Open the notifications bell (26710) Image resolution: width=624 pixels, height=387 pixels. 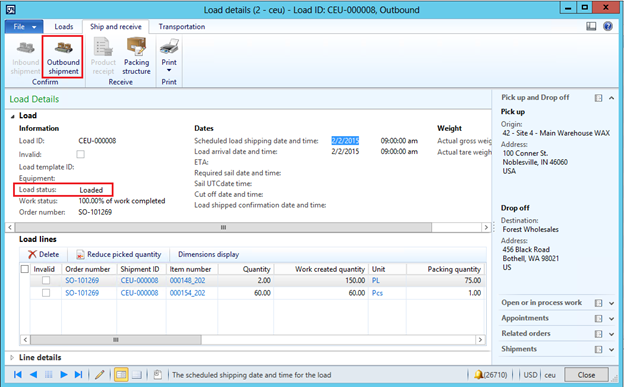coord(490,375)
